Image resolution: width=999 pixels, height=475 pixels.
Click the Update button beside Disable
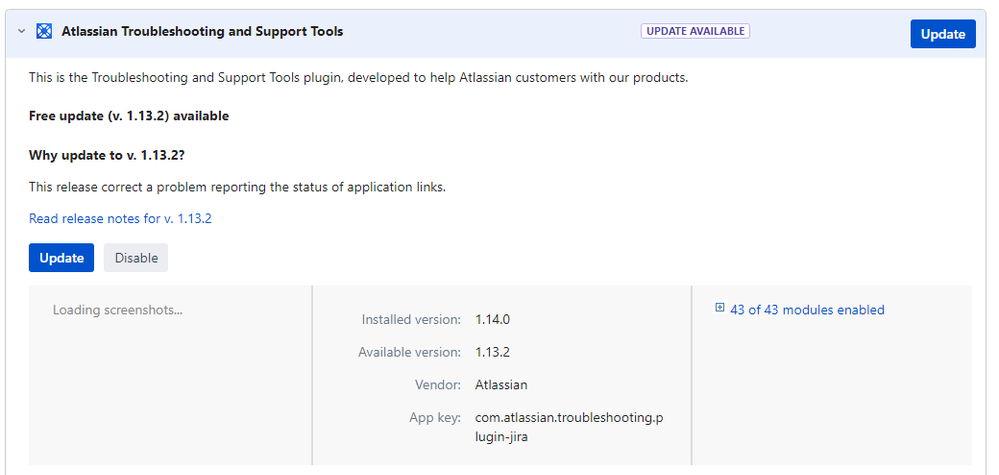(x=61, y=258)
